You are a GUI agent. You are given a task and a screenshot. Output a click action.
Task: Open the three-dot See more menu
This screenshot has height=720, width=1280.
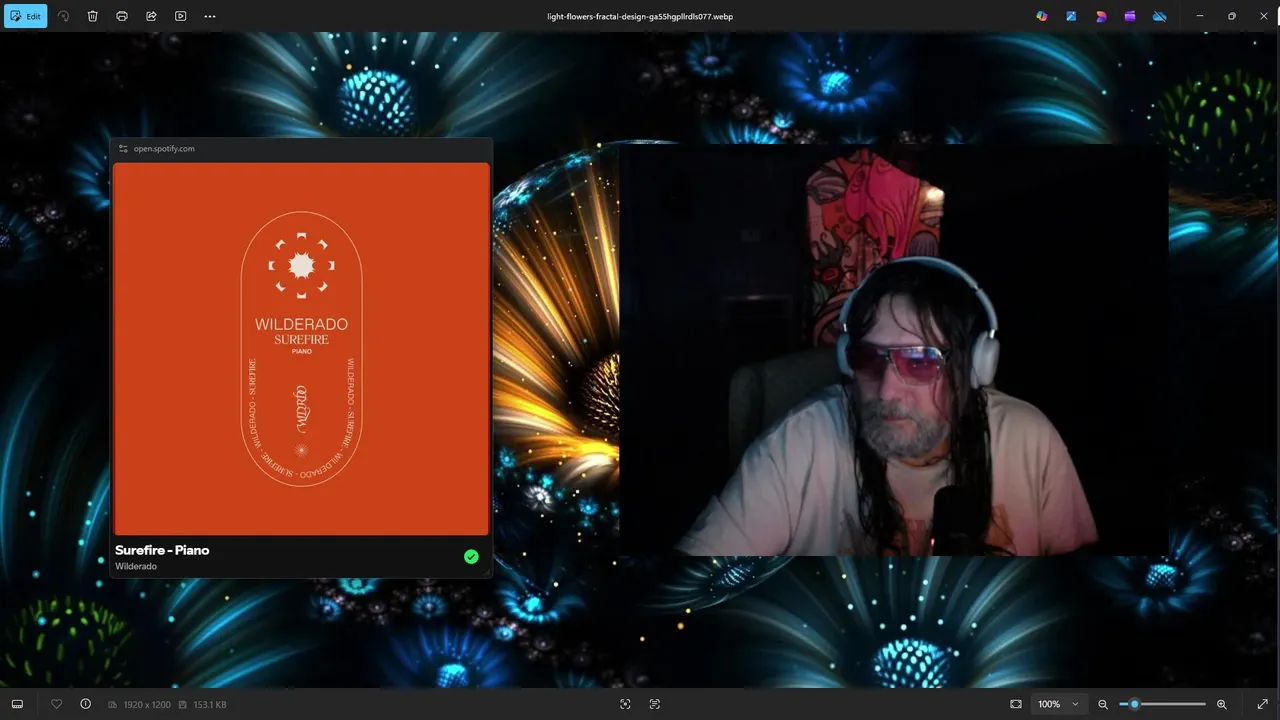[x=210, y=16]
